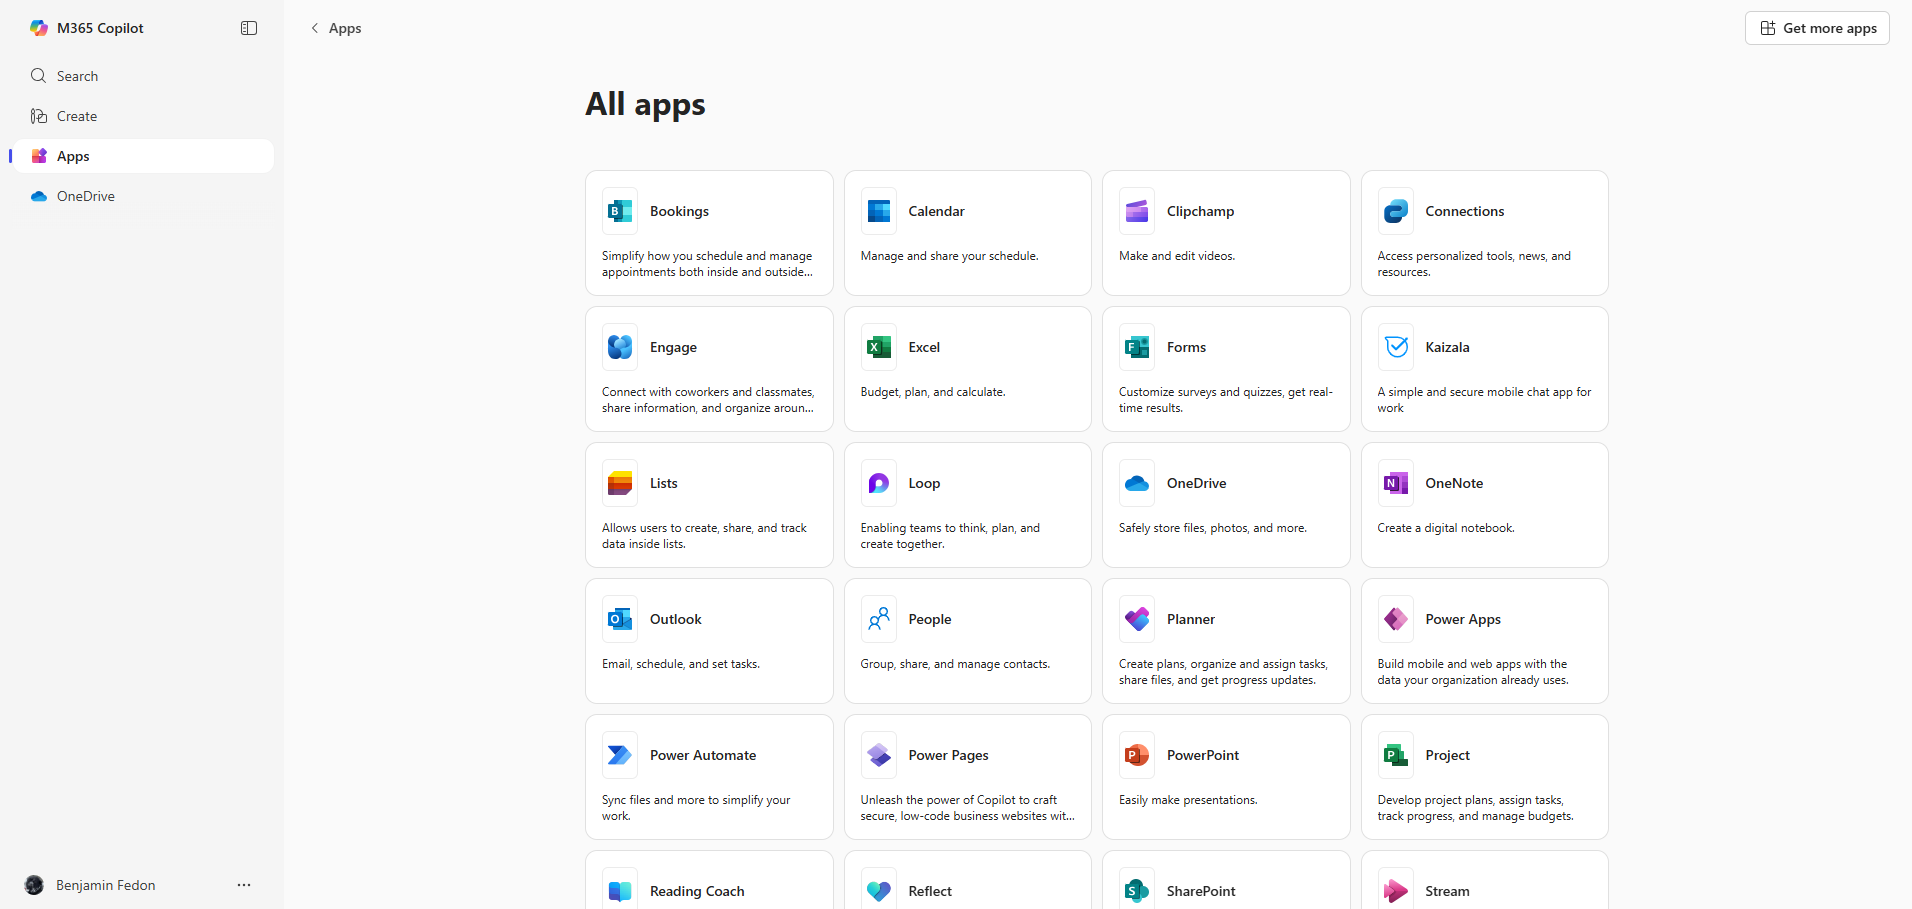
Task: Open more options next to Benjamin Fedon
Action: tap(244, 885)
